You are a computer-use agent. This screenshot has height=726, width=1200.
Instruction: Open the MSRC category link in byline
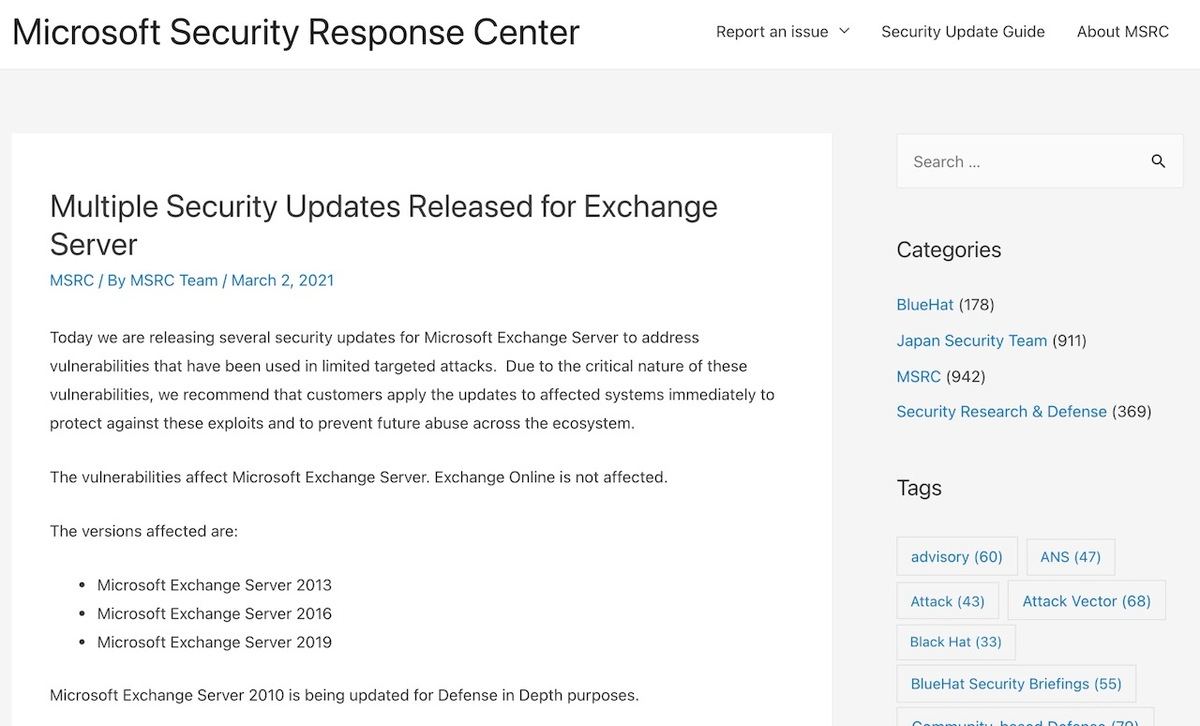coord(72,280)
